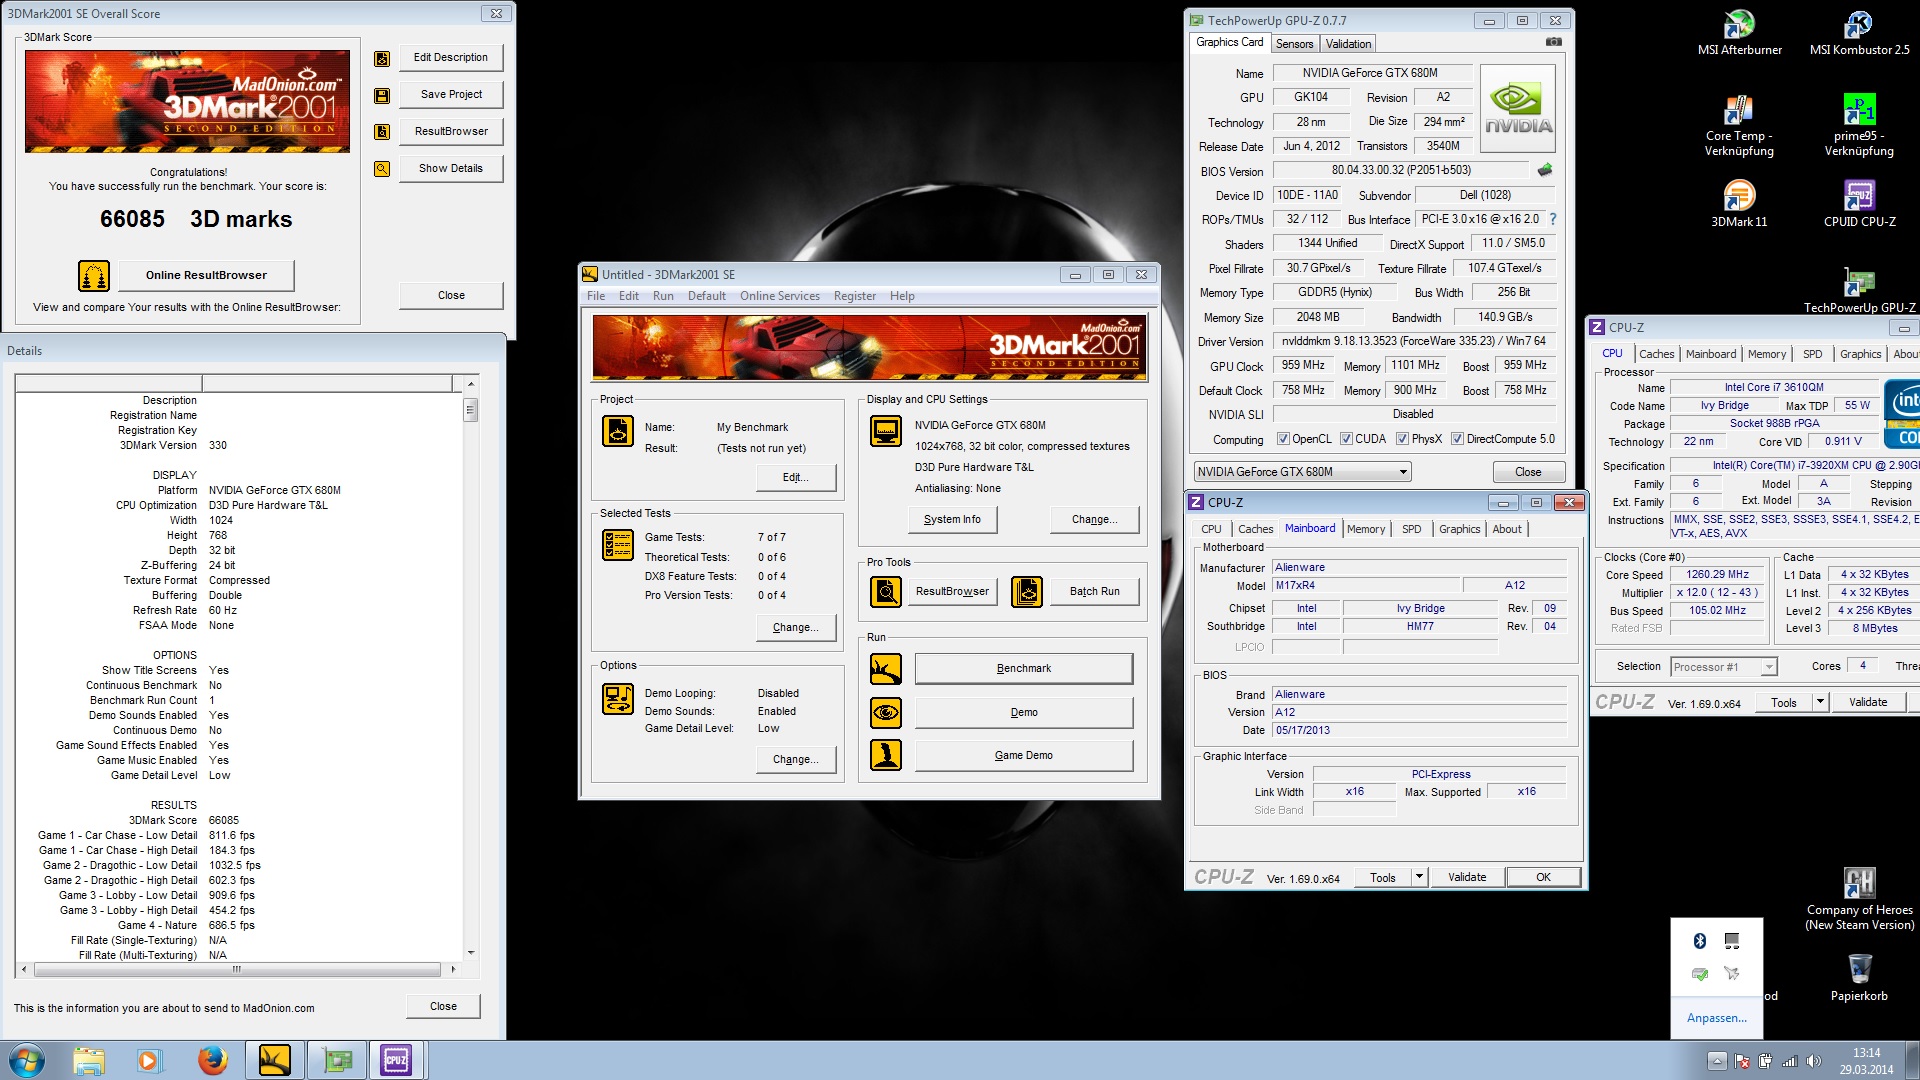This screenshot has width=1920, height=1080.
Task: Click Anpassen link in tray popup
Action: tap(1717, 1018)
